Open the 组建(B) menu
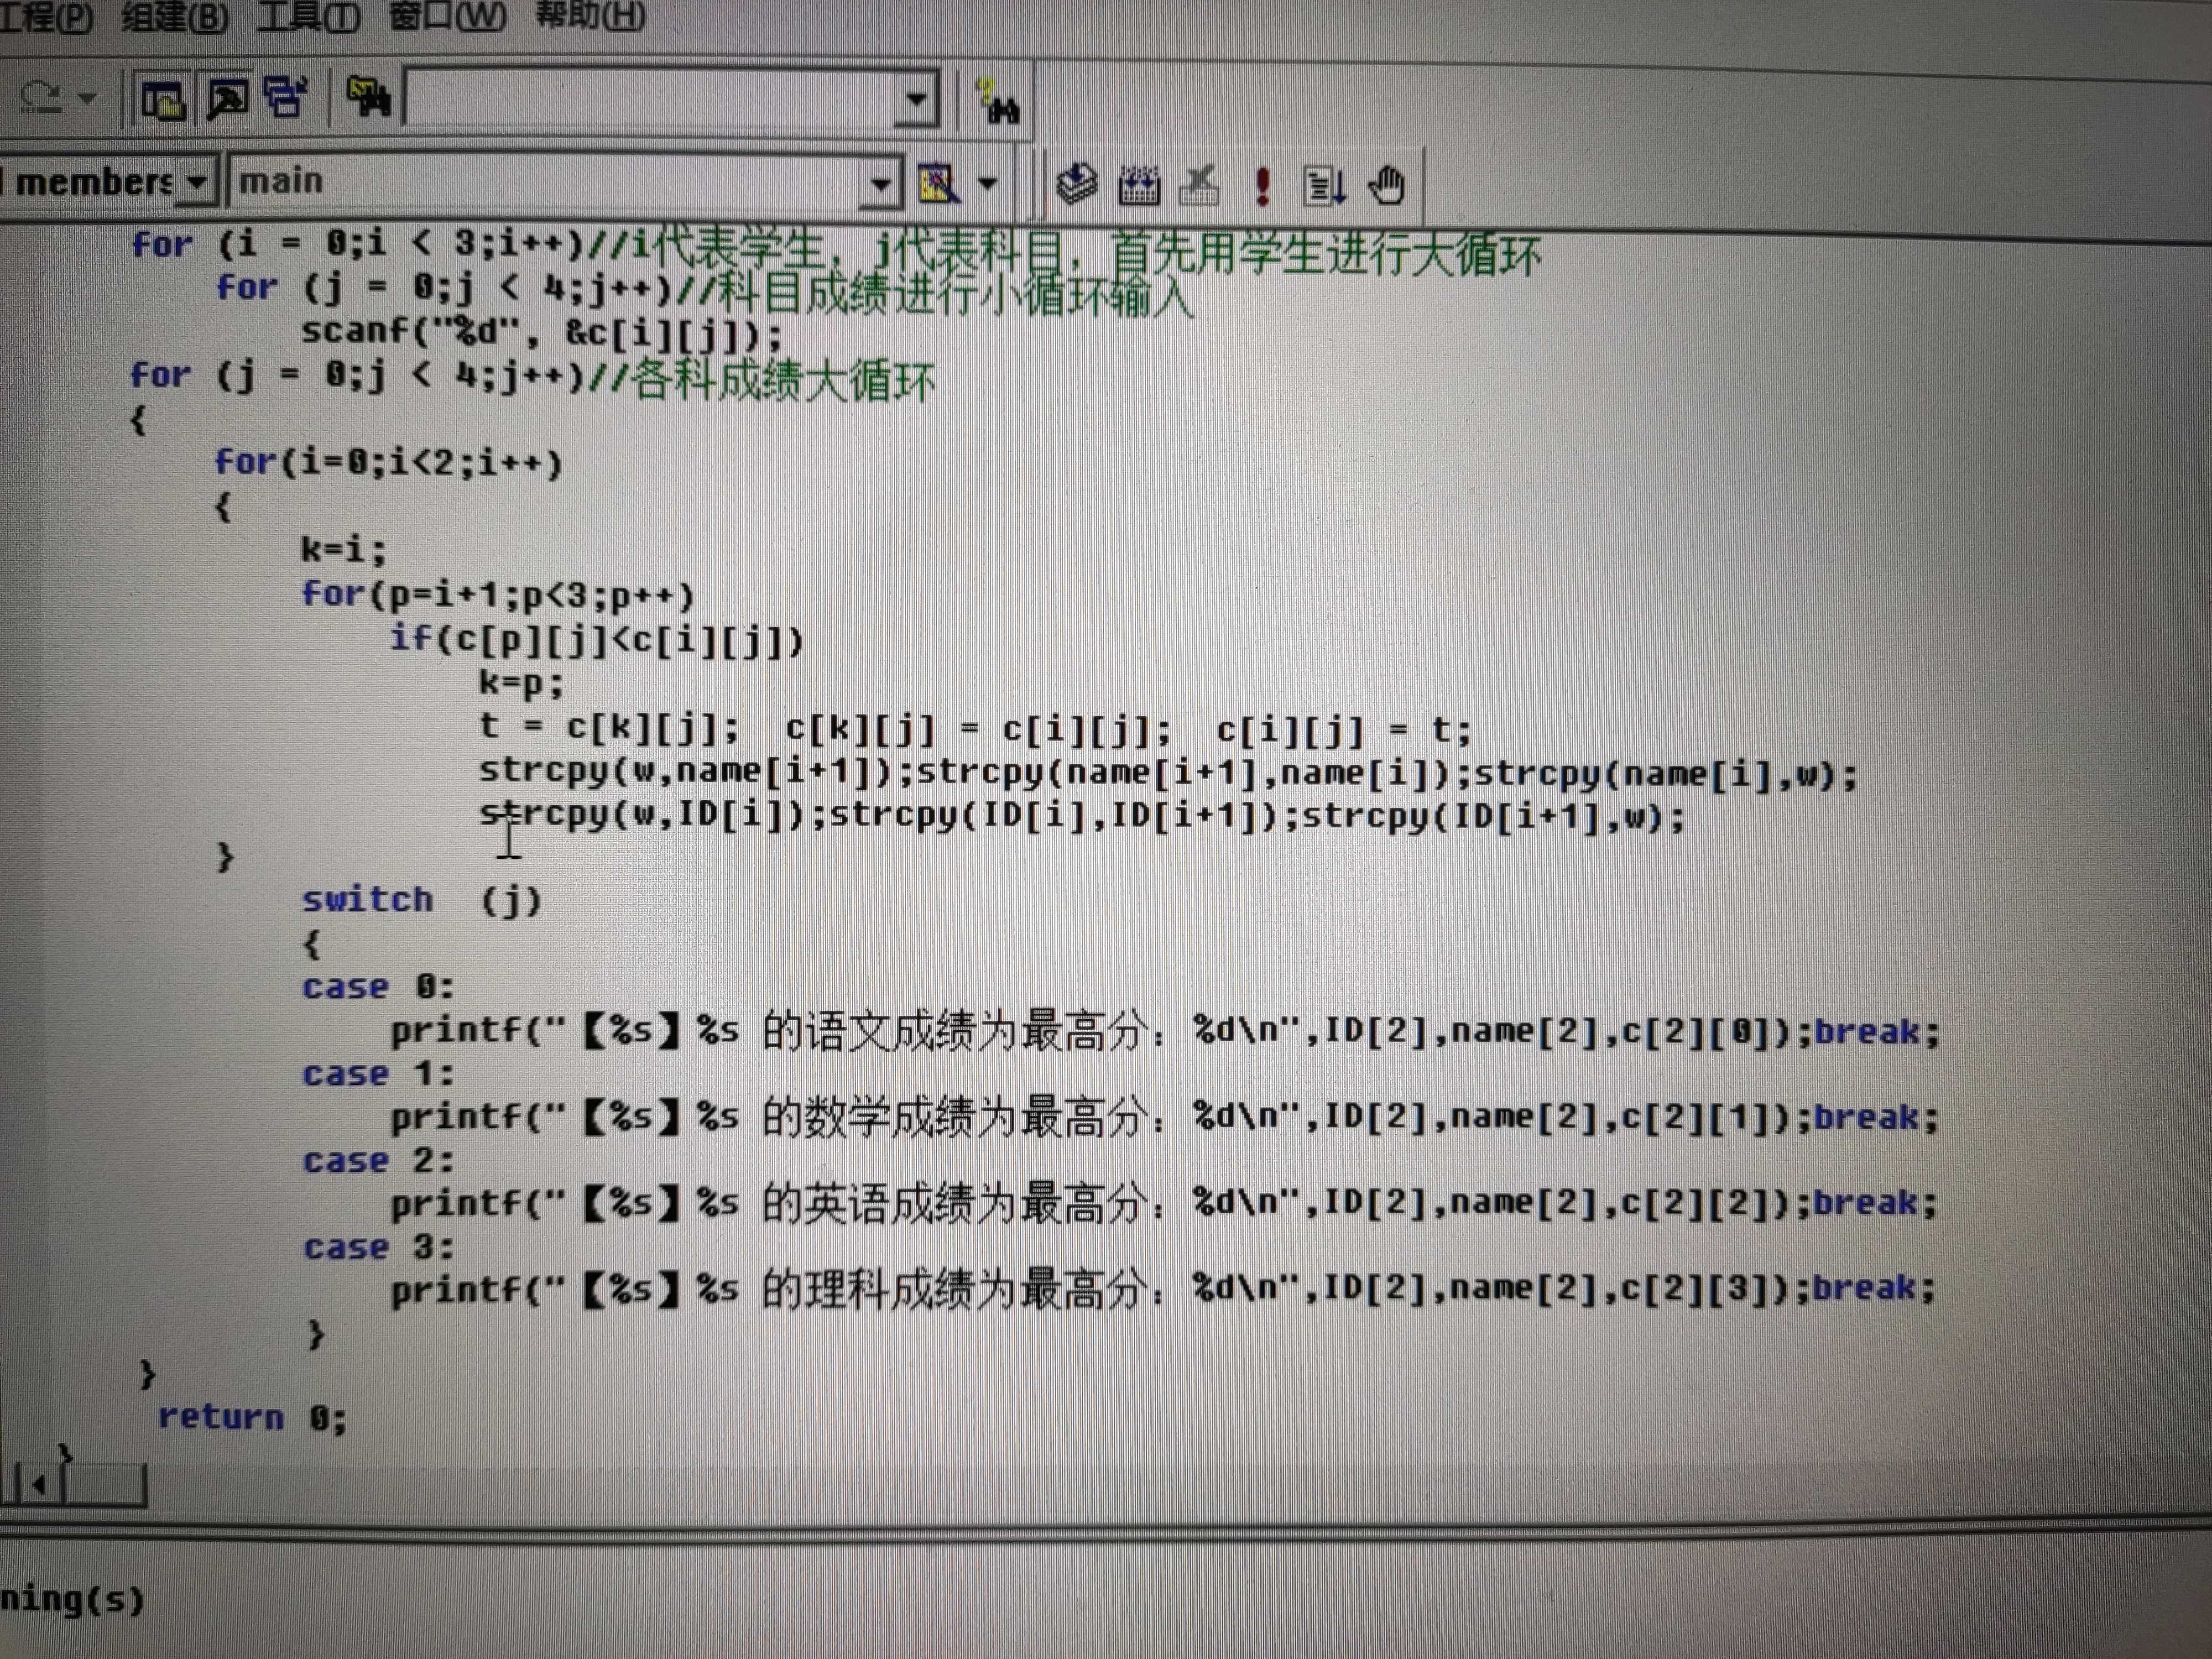The width and height of the screenshot is (2212, 1659). (174, 17)
